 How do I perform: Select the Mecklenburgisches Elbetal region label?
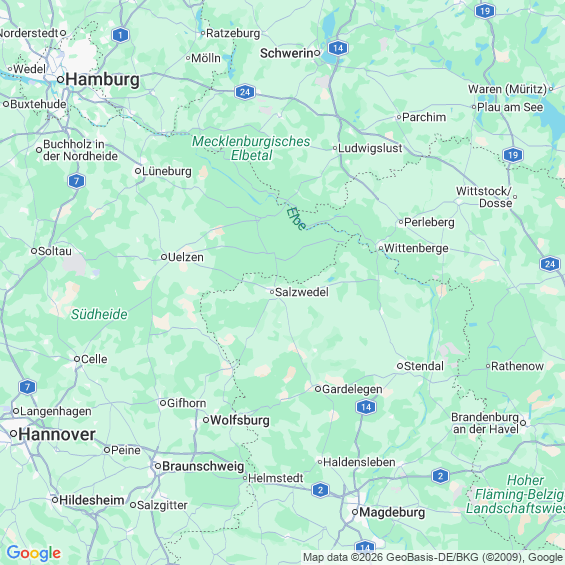(x=251, y=148)
